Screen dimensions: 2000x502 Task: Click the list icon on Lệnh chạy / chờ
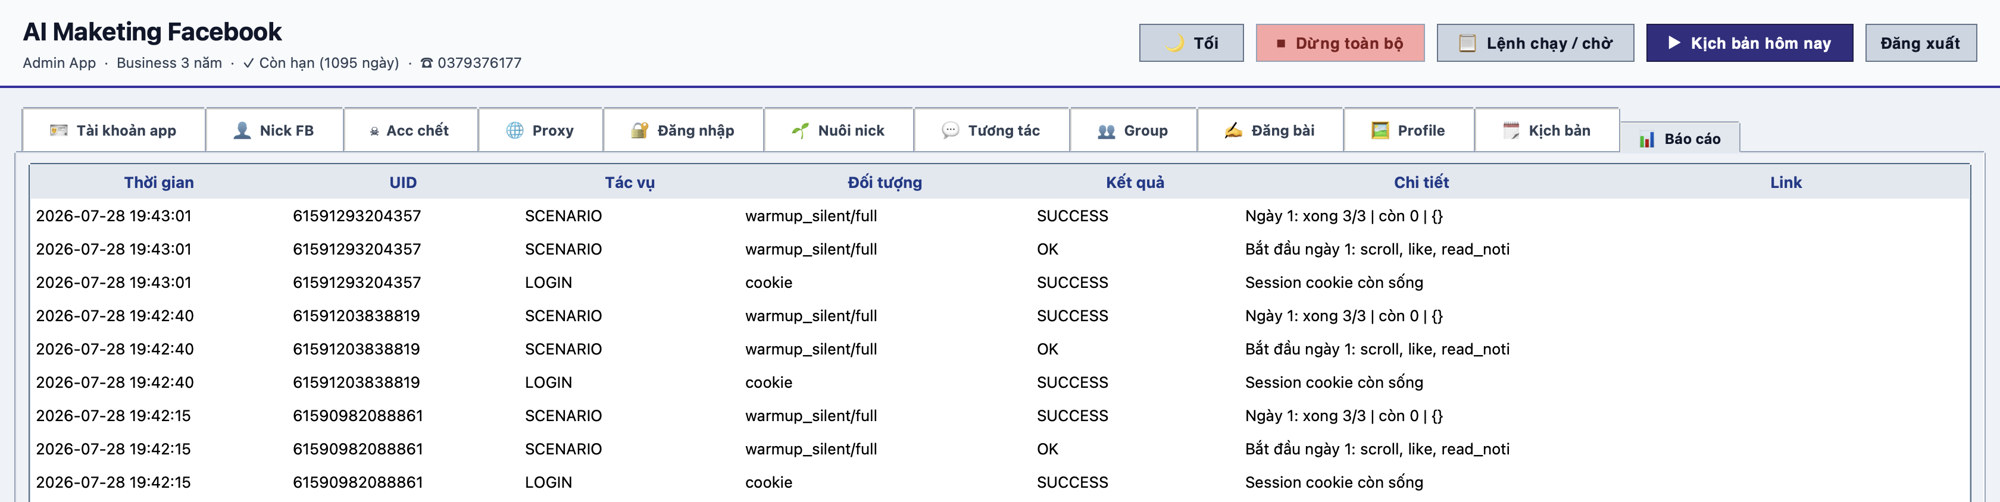tap(1467, 43)
